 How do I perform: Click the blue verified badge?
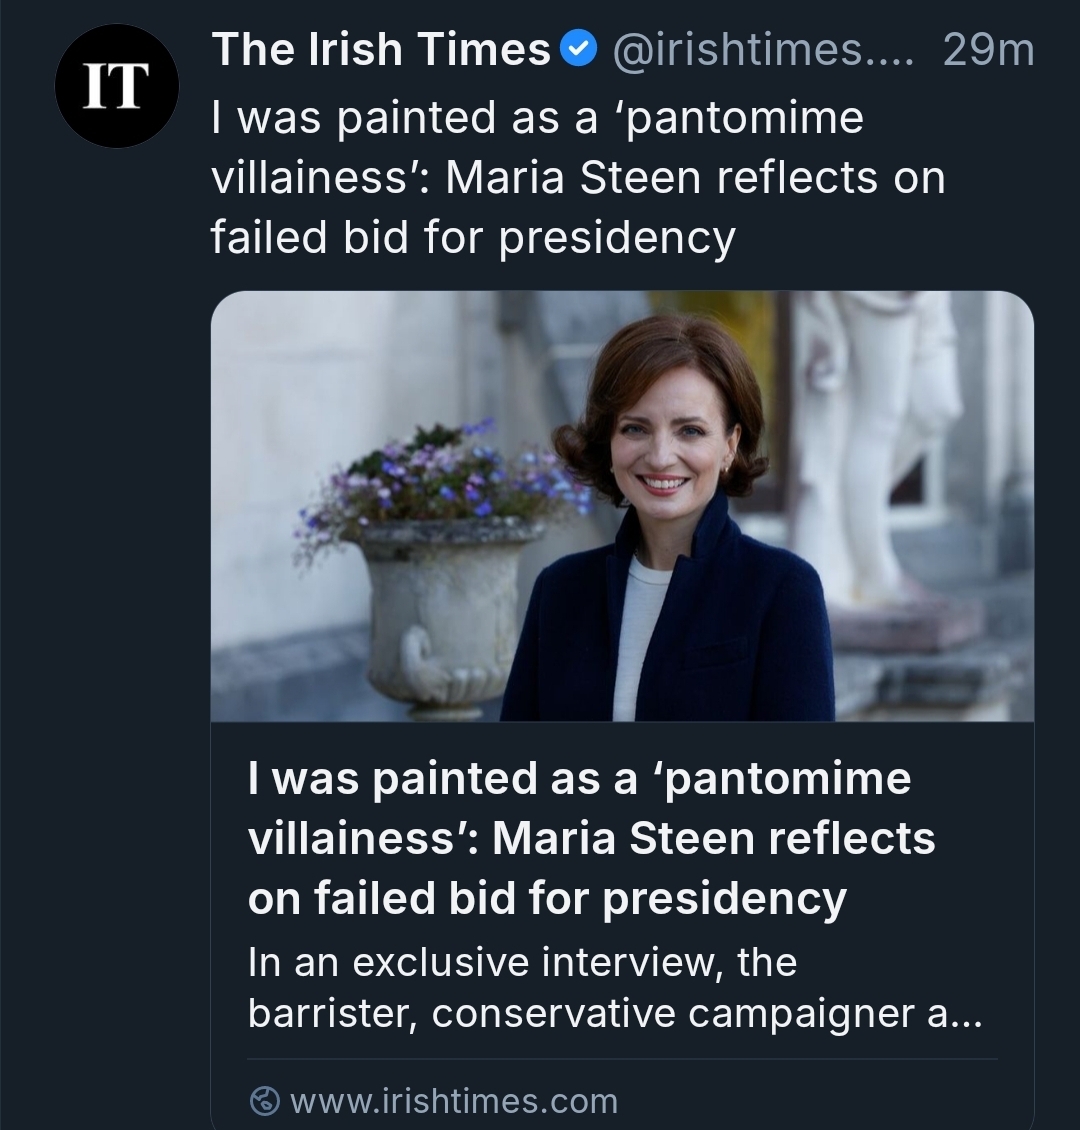tap(579, 49)
